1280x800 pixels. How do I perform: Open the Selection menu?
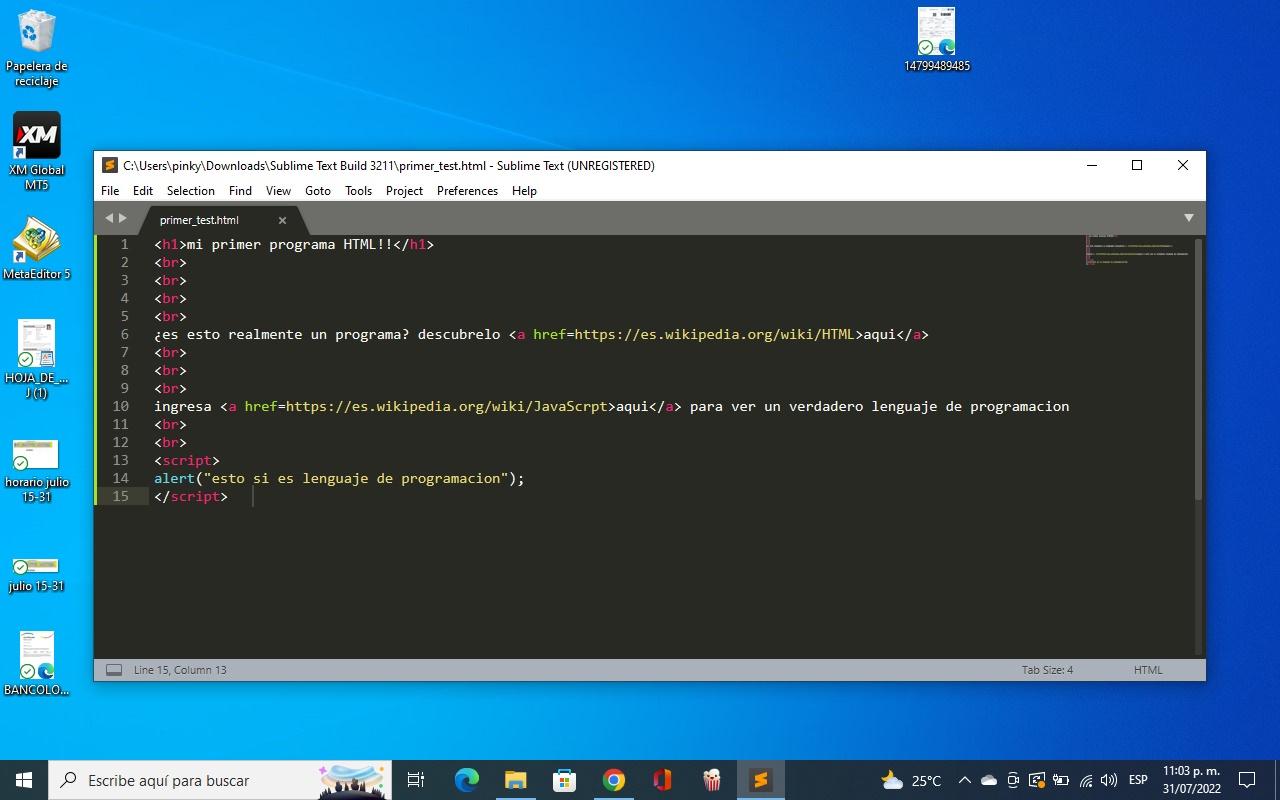tap(190, 191)
